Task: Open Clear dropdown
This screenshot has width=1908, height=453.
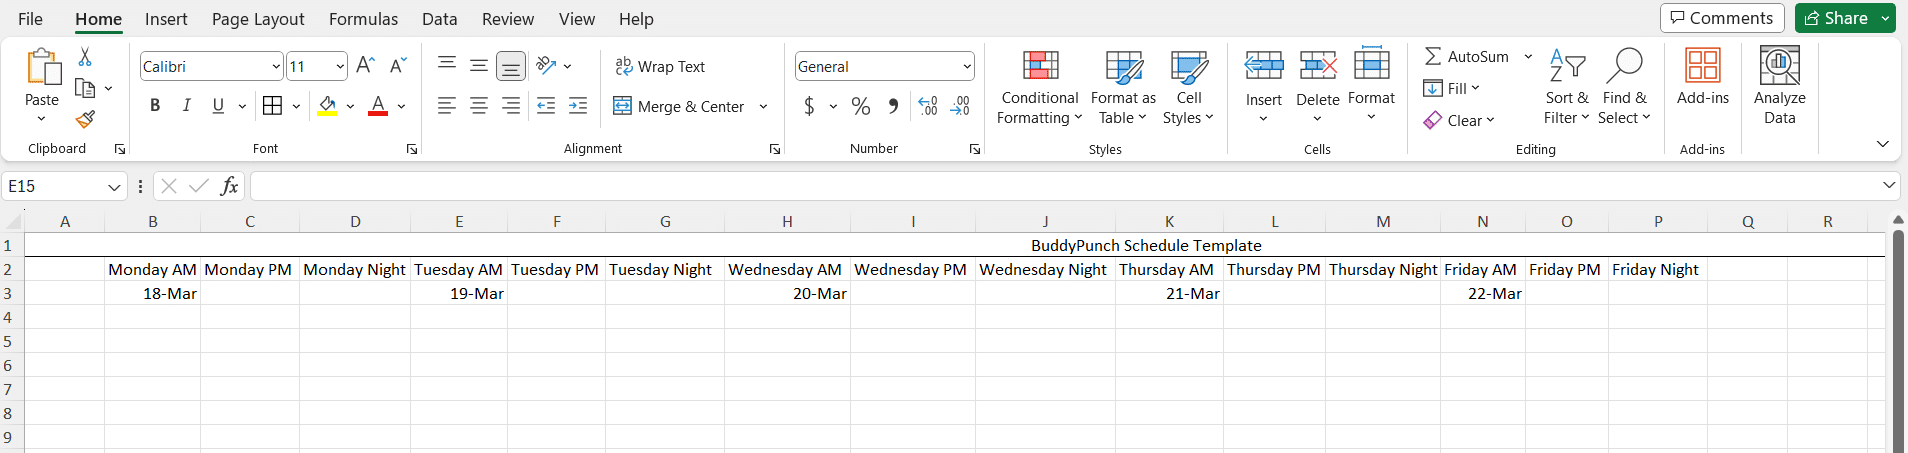Action: pyautogui.click(x=1459, y=120)
